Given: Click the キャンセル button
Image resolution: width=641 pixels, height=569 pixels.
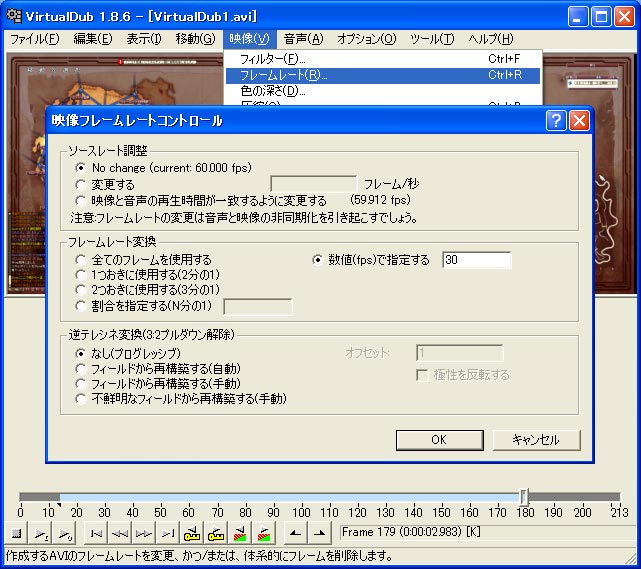Looking at the screenshot, I should coord(536,440).
